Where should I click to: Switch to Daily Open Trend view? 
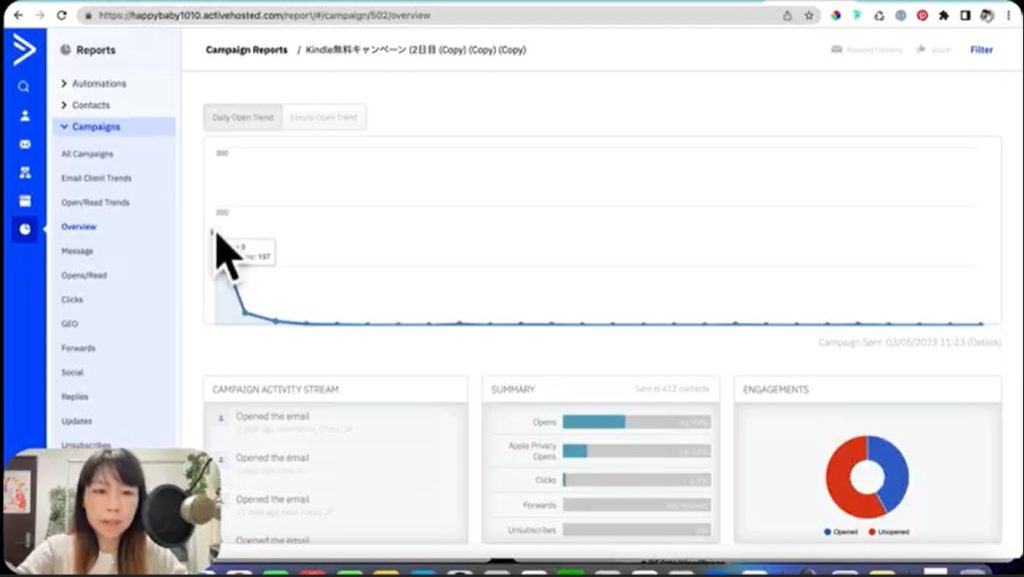click(x=242, y=118)
